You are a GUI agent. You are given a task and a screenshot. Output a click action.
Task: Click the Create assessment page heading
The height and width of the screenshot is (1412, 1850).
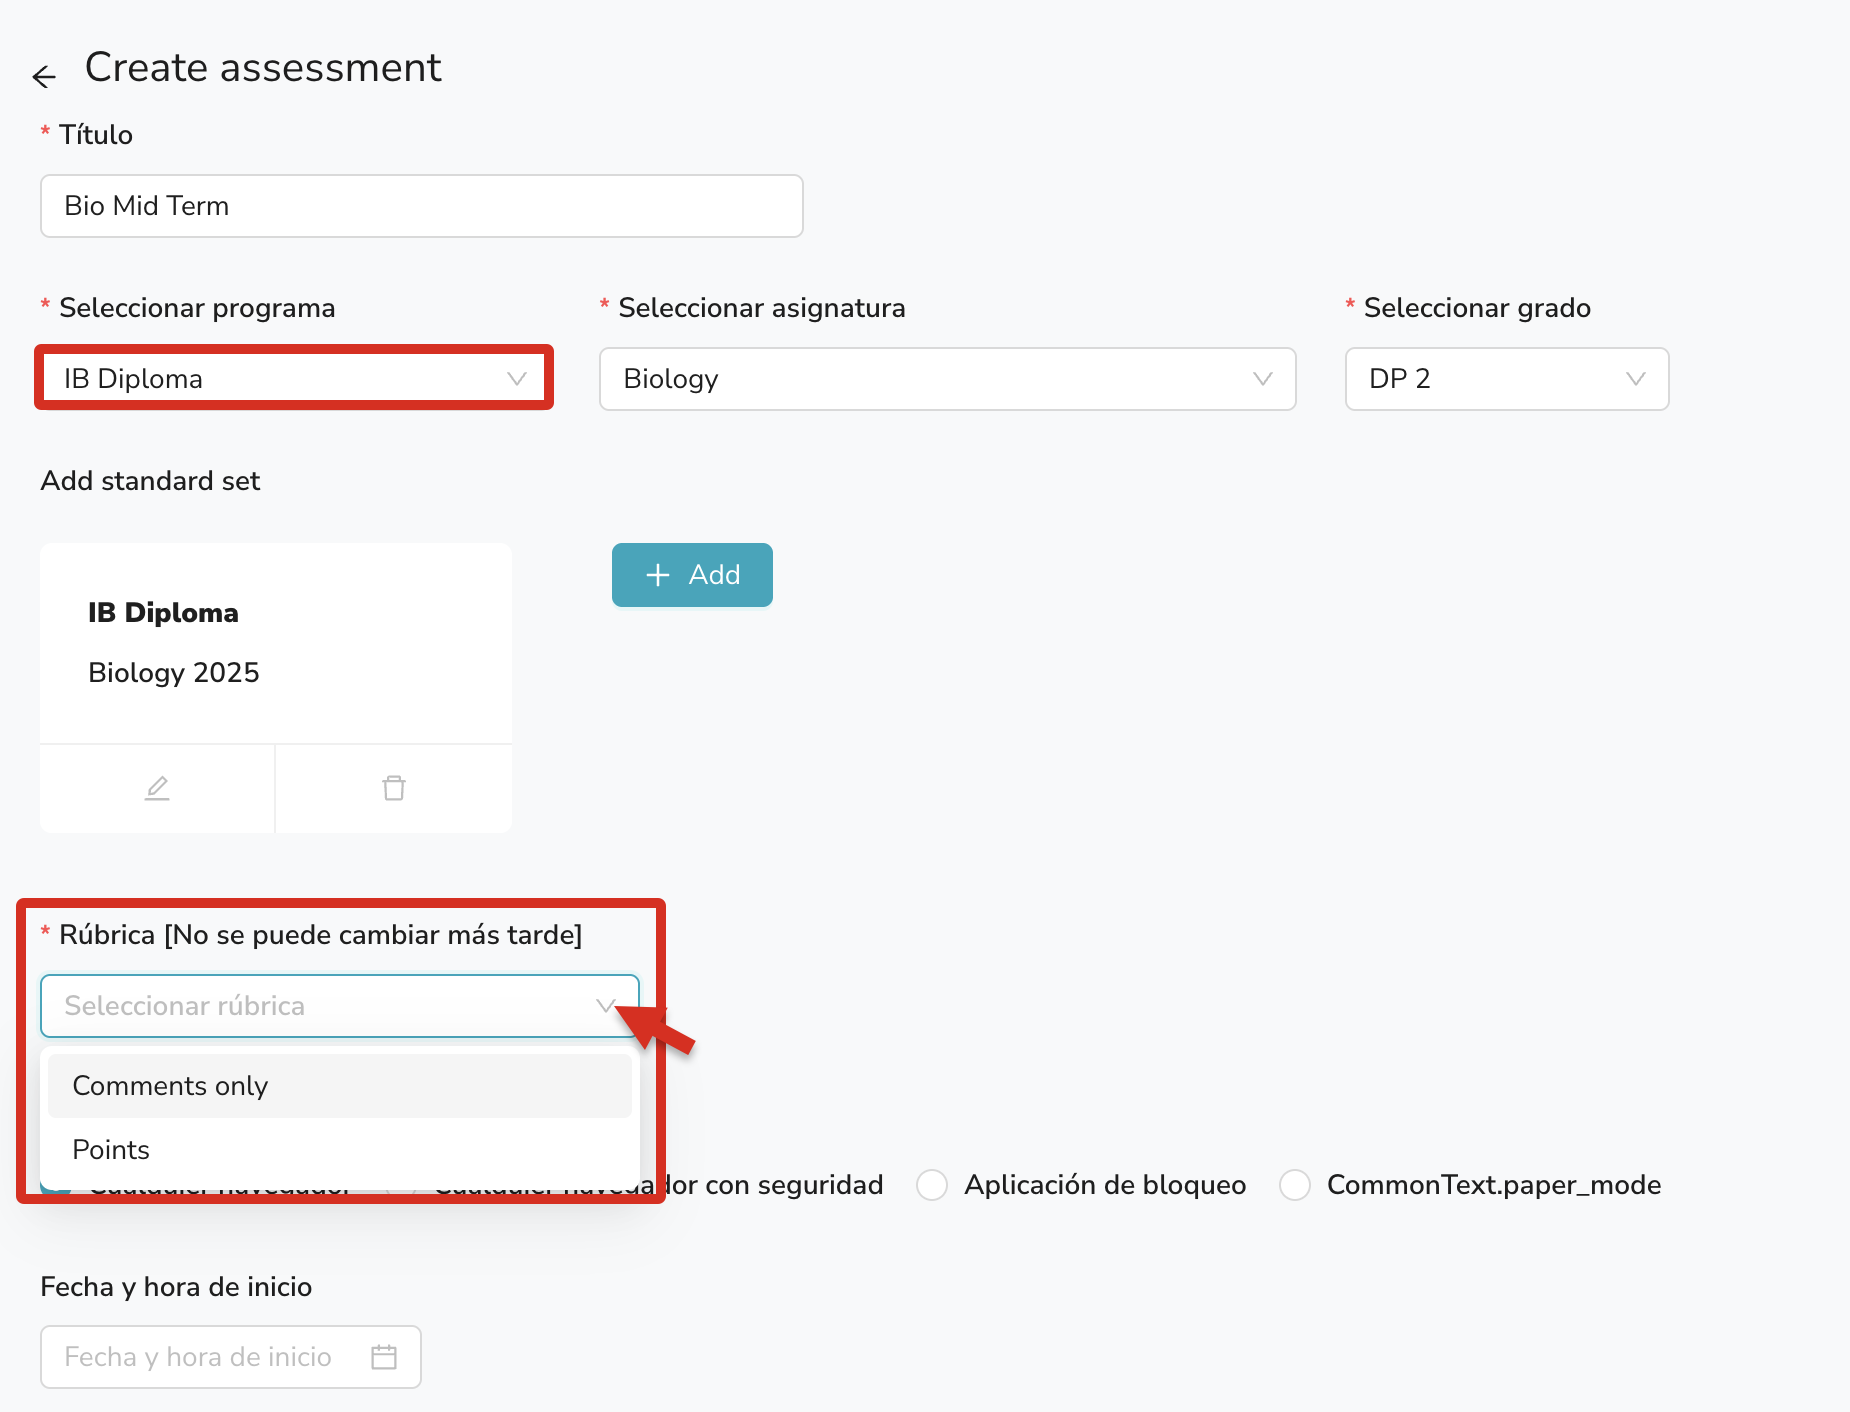263,68
